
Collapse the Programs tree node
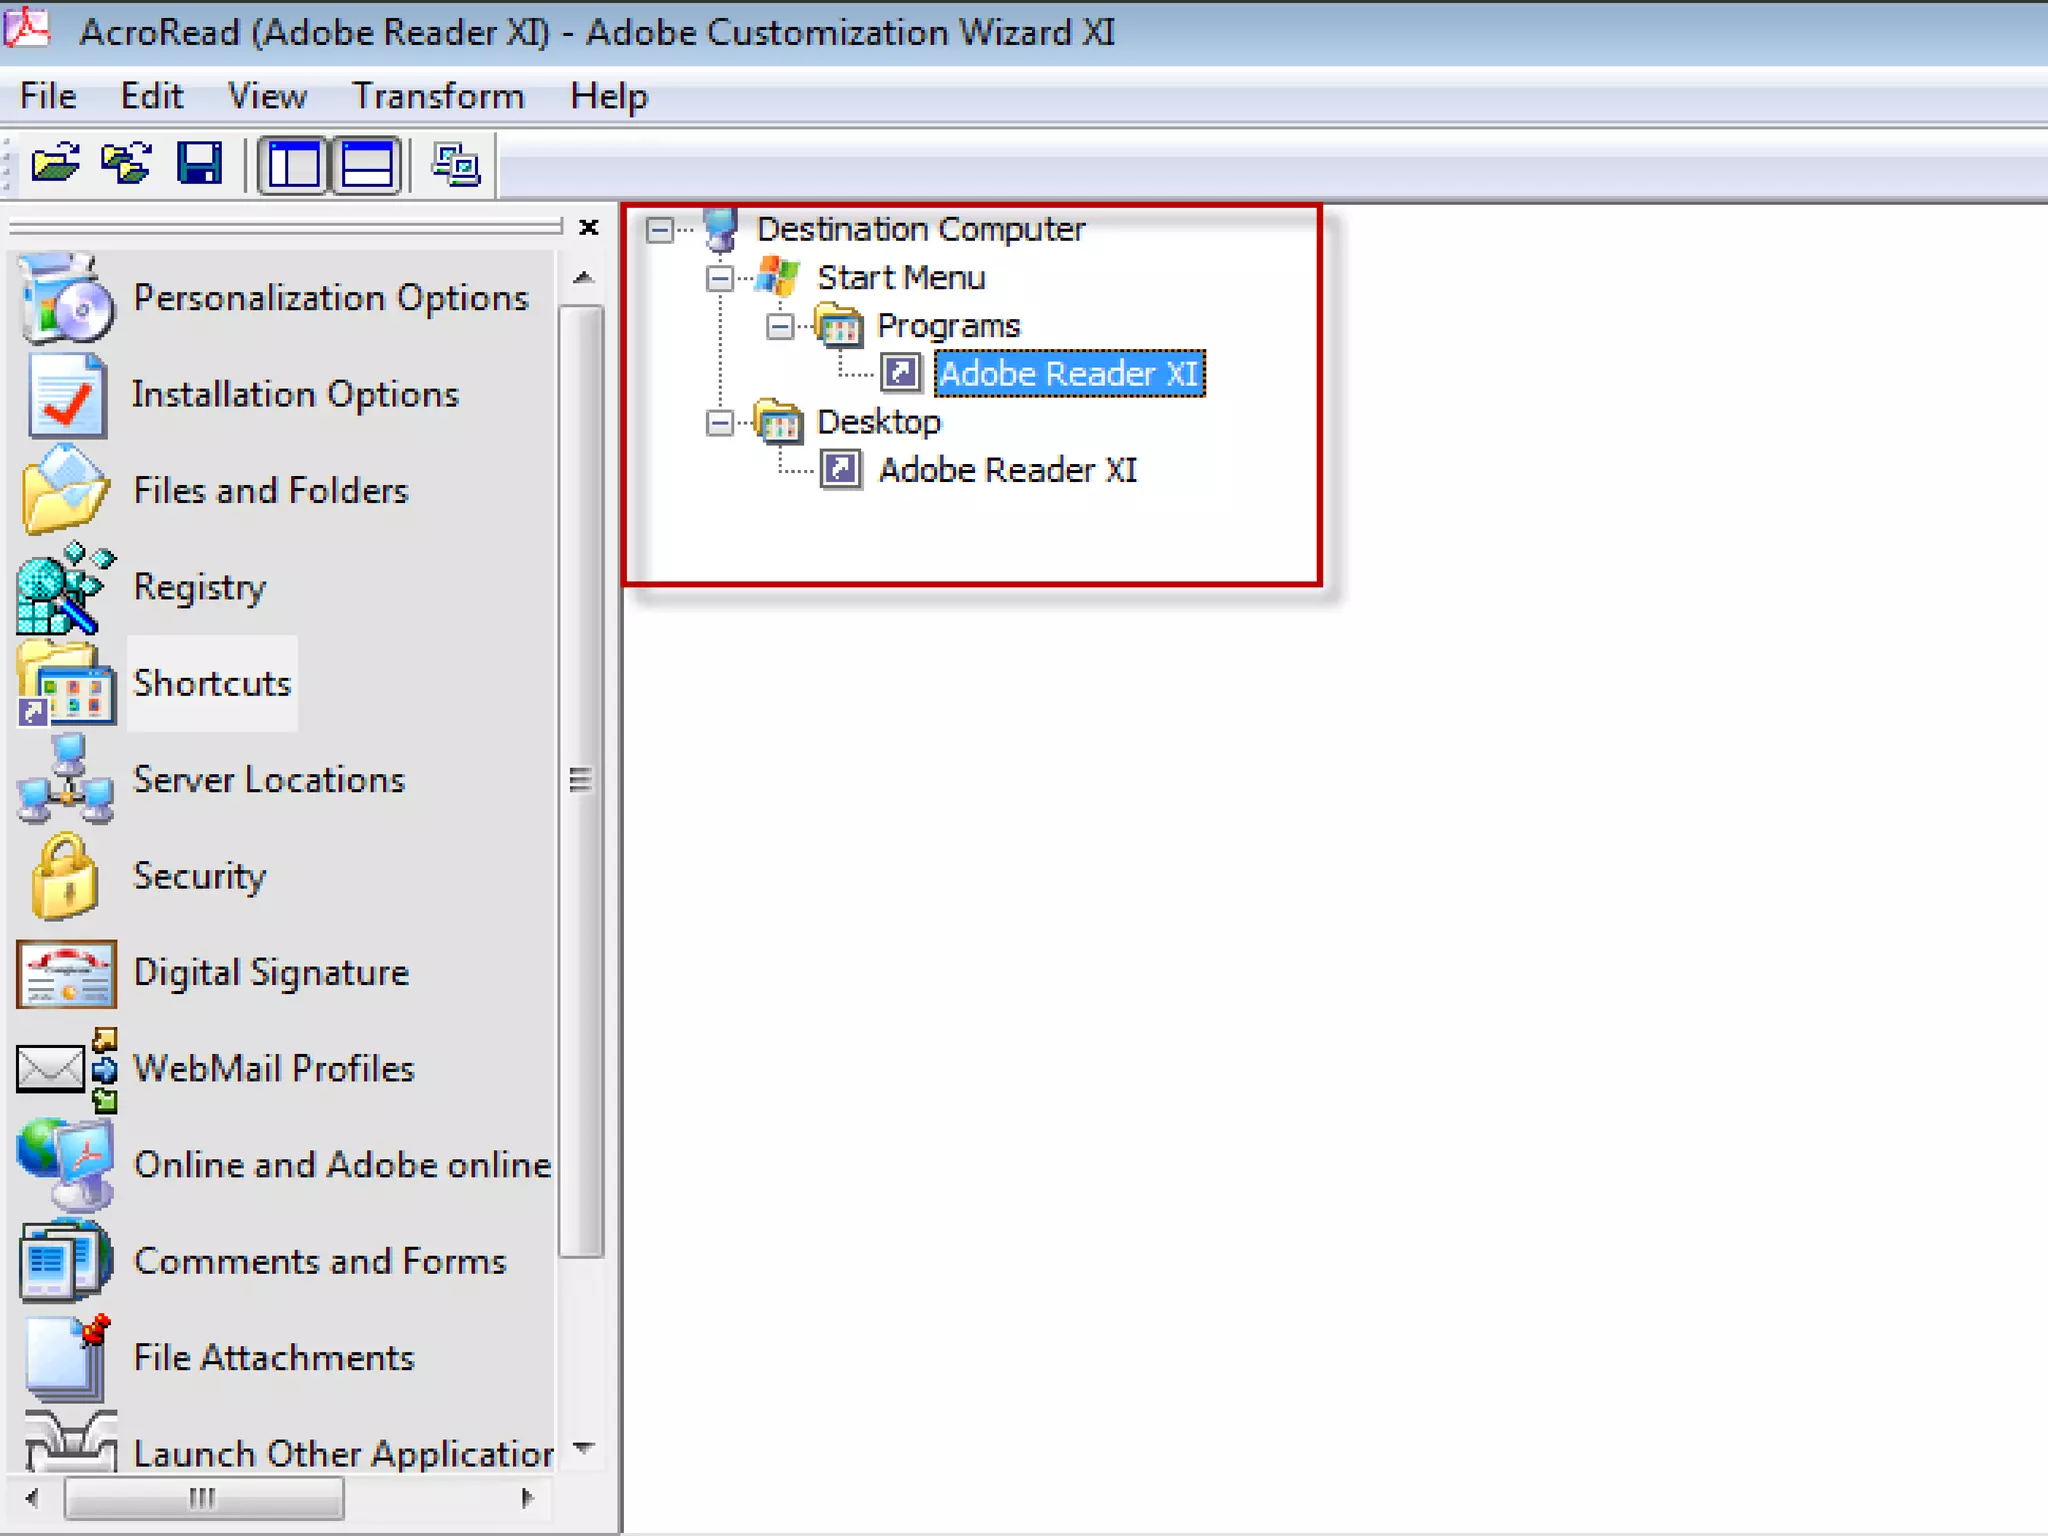(780, 326)
